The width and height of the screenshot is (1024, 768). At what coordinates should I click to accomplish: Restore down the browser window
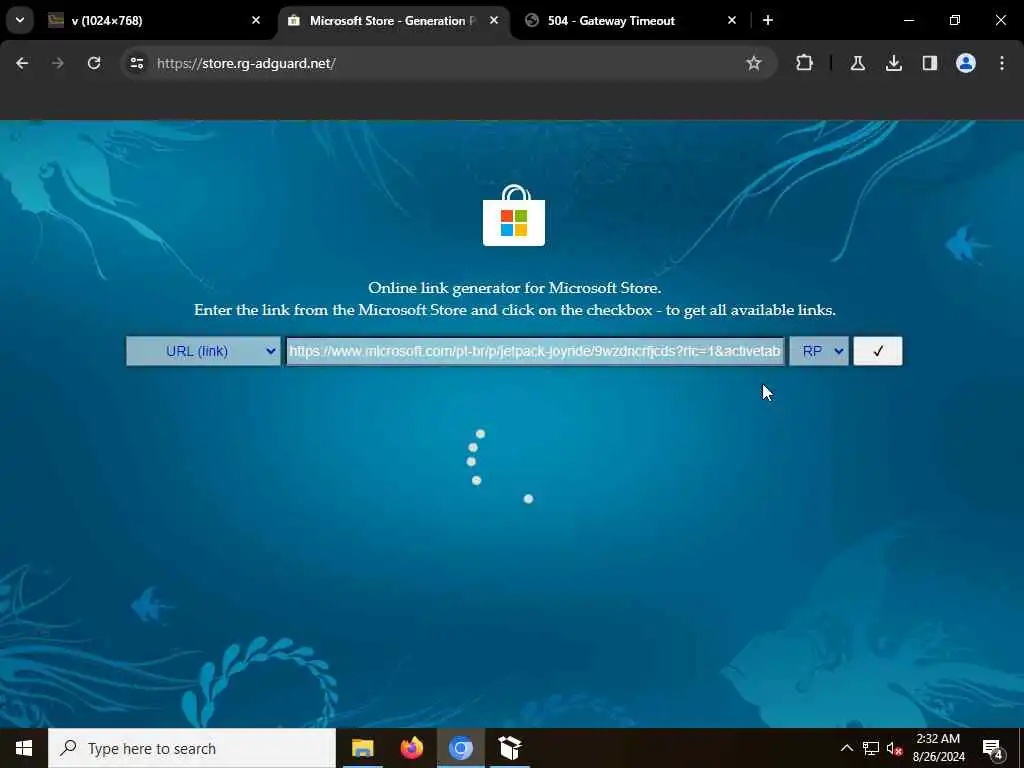[x=955, y=20]
